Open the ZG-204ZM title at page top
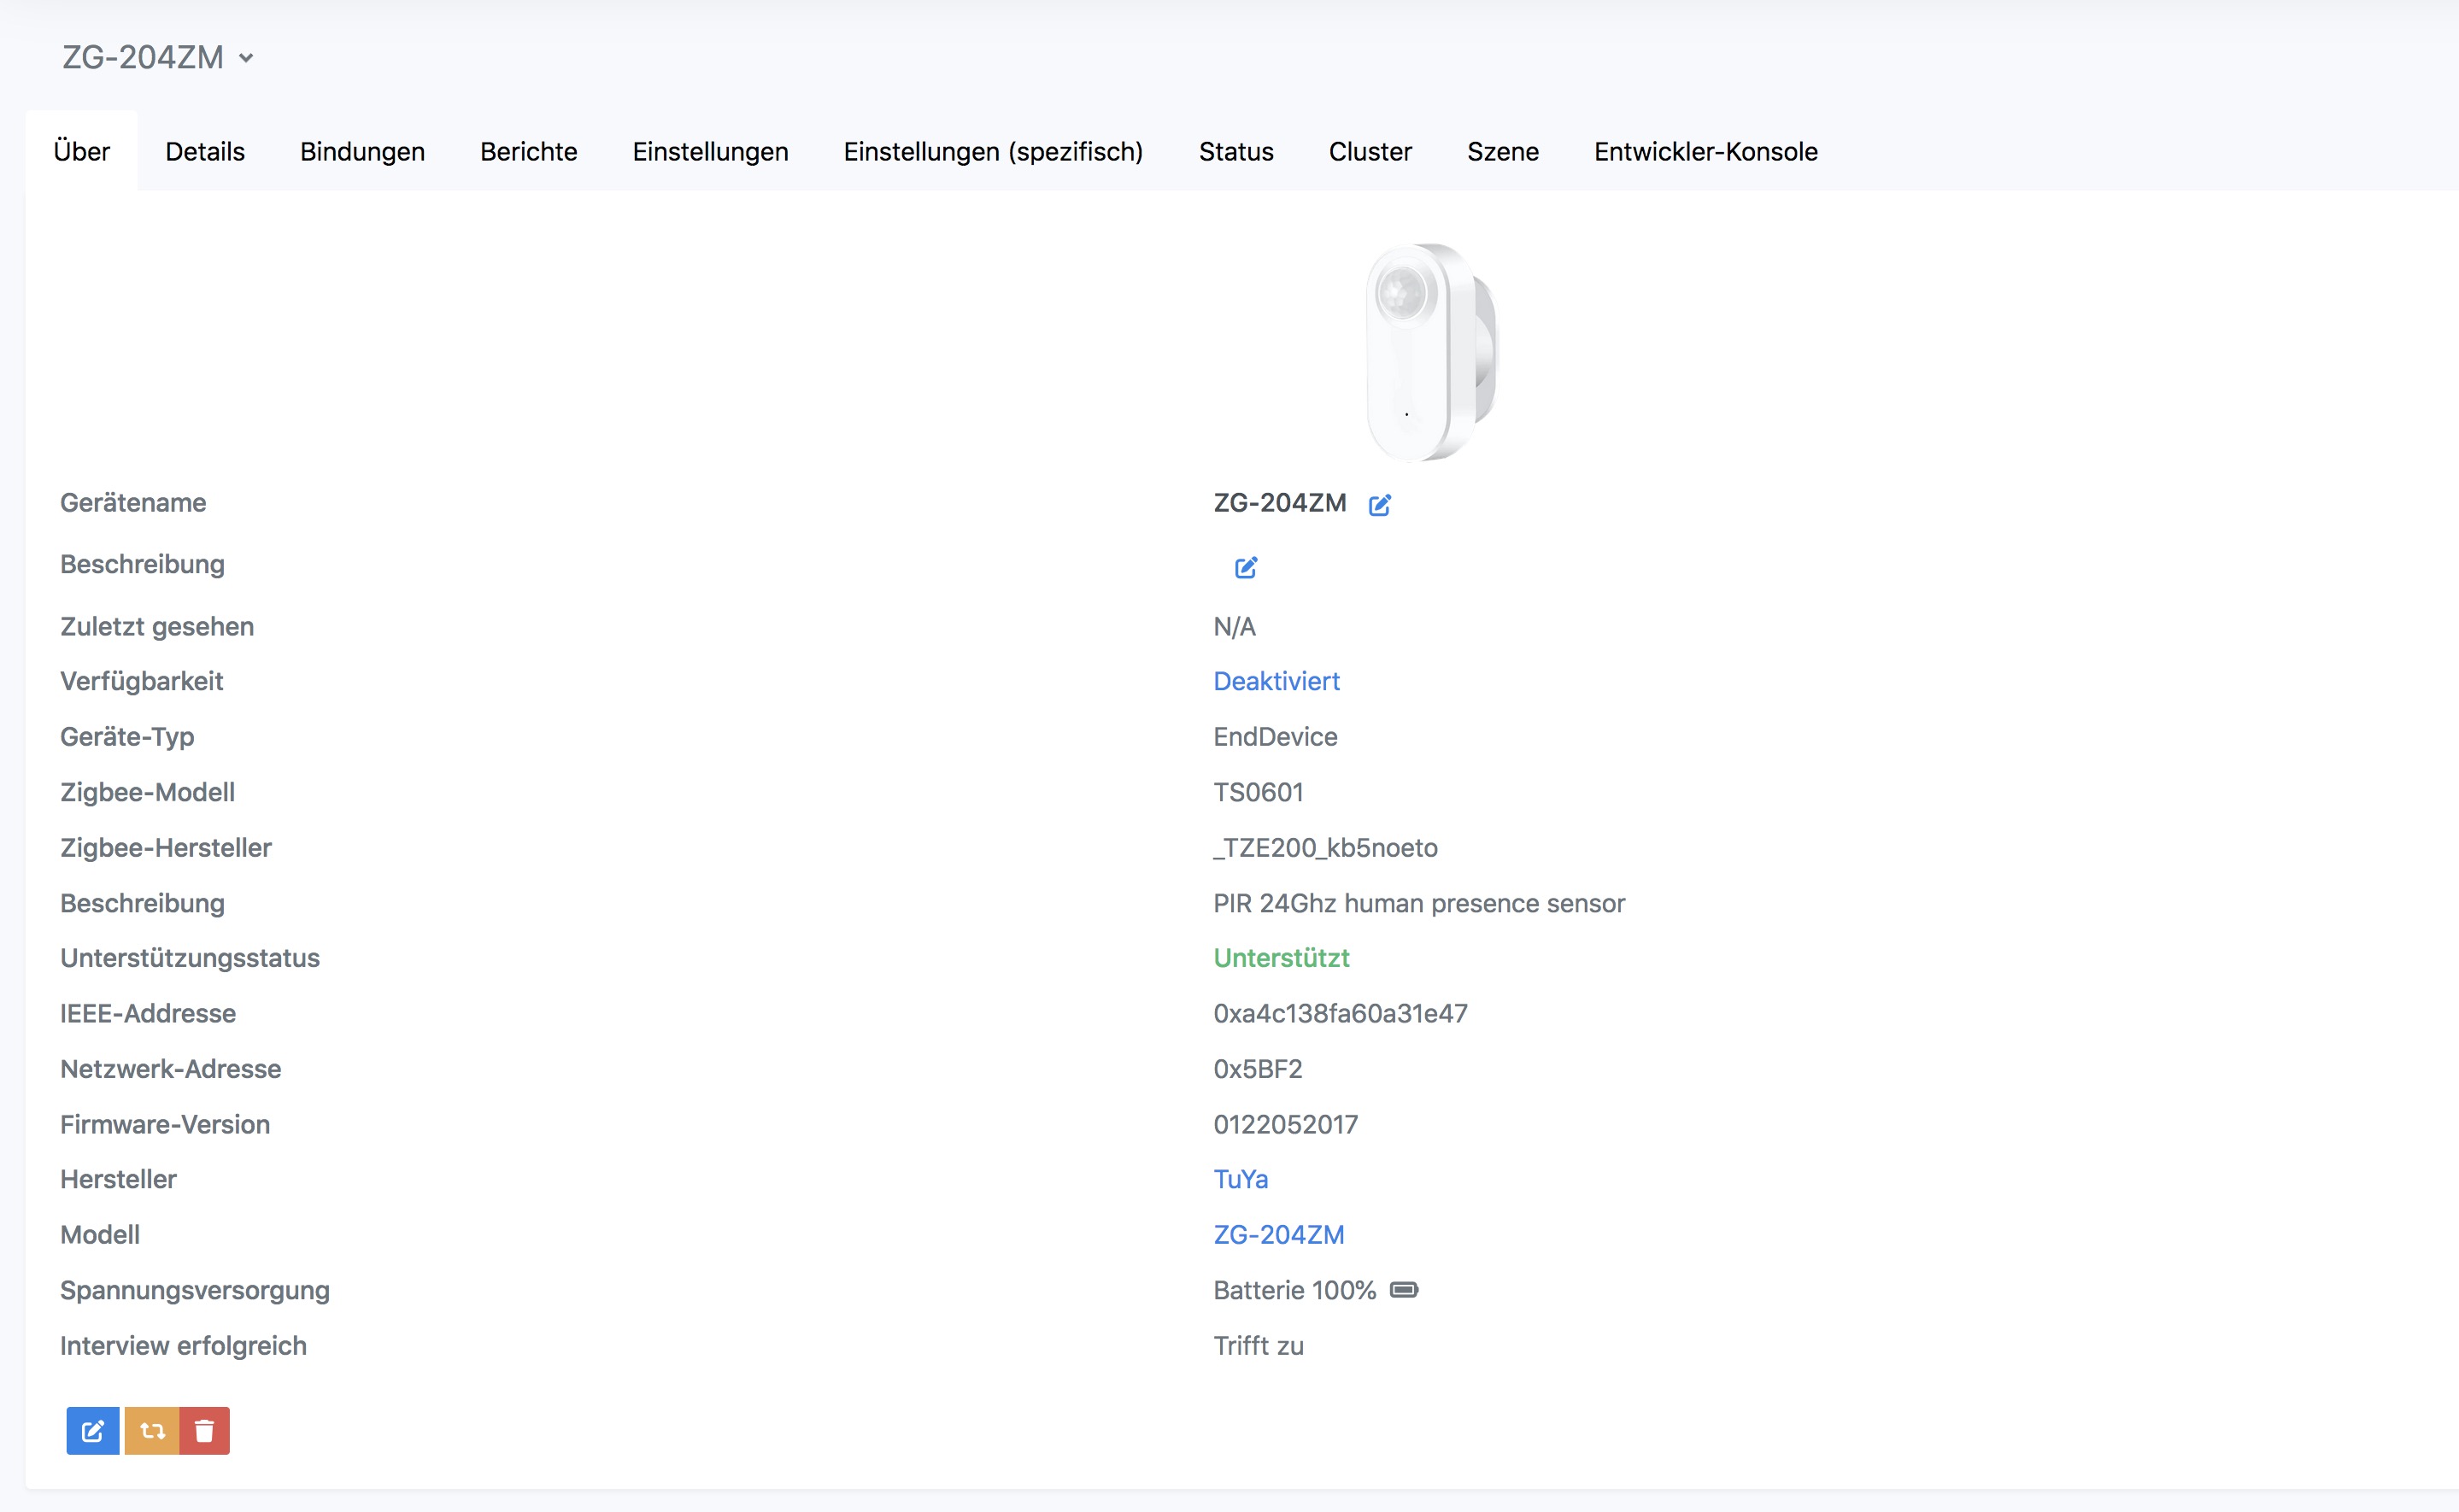Image resolution: width=2459 pixels, height=1512 pixels. 143,57
